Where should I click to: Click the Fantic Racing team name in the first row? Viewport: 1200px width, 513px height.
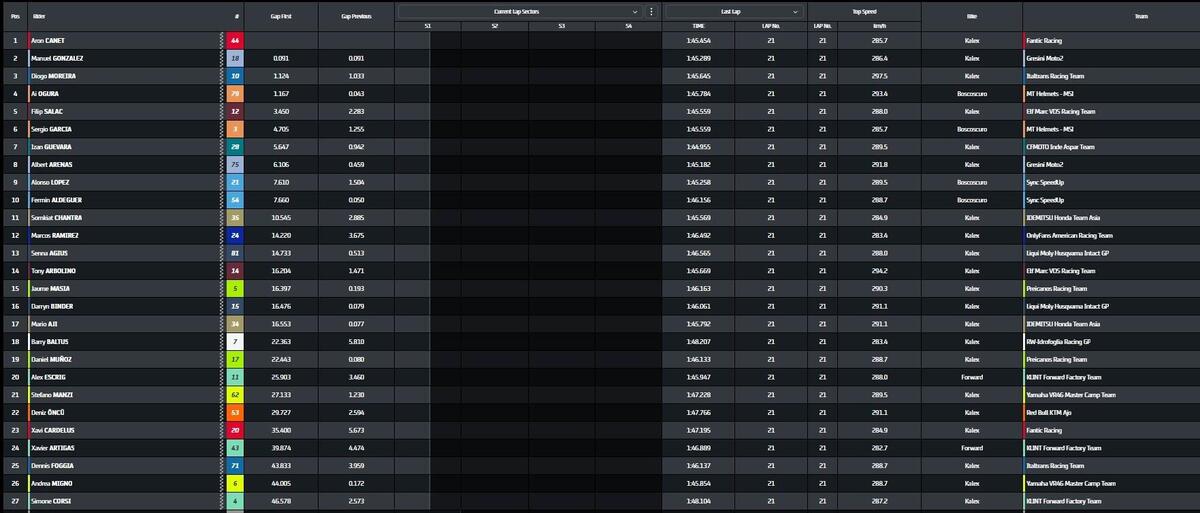(x=1044, y=41)
